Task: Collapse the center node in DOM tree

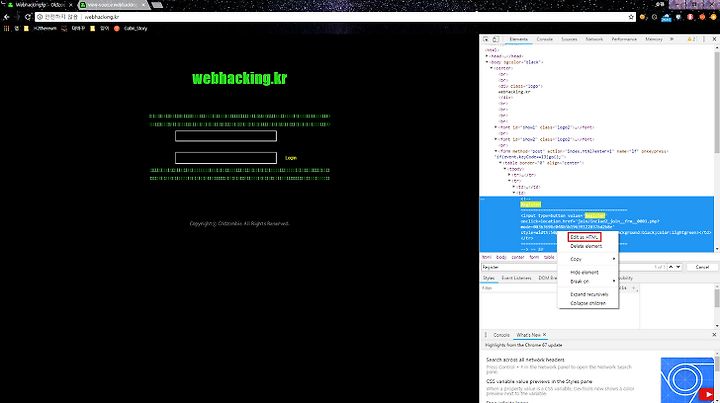Action: 491,68
